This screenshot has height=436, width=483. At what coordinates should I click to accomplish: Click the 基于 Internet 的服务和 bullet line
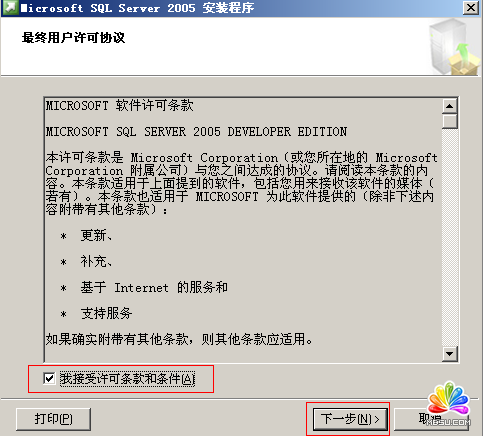click(154, 287)
